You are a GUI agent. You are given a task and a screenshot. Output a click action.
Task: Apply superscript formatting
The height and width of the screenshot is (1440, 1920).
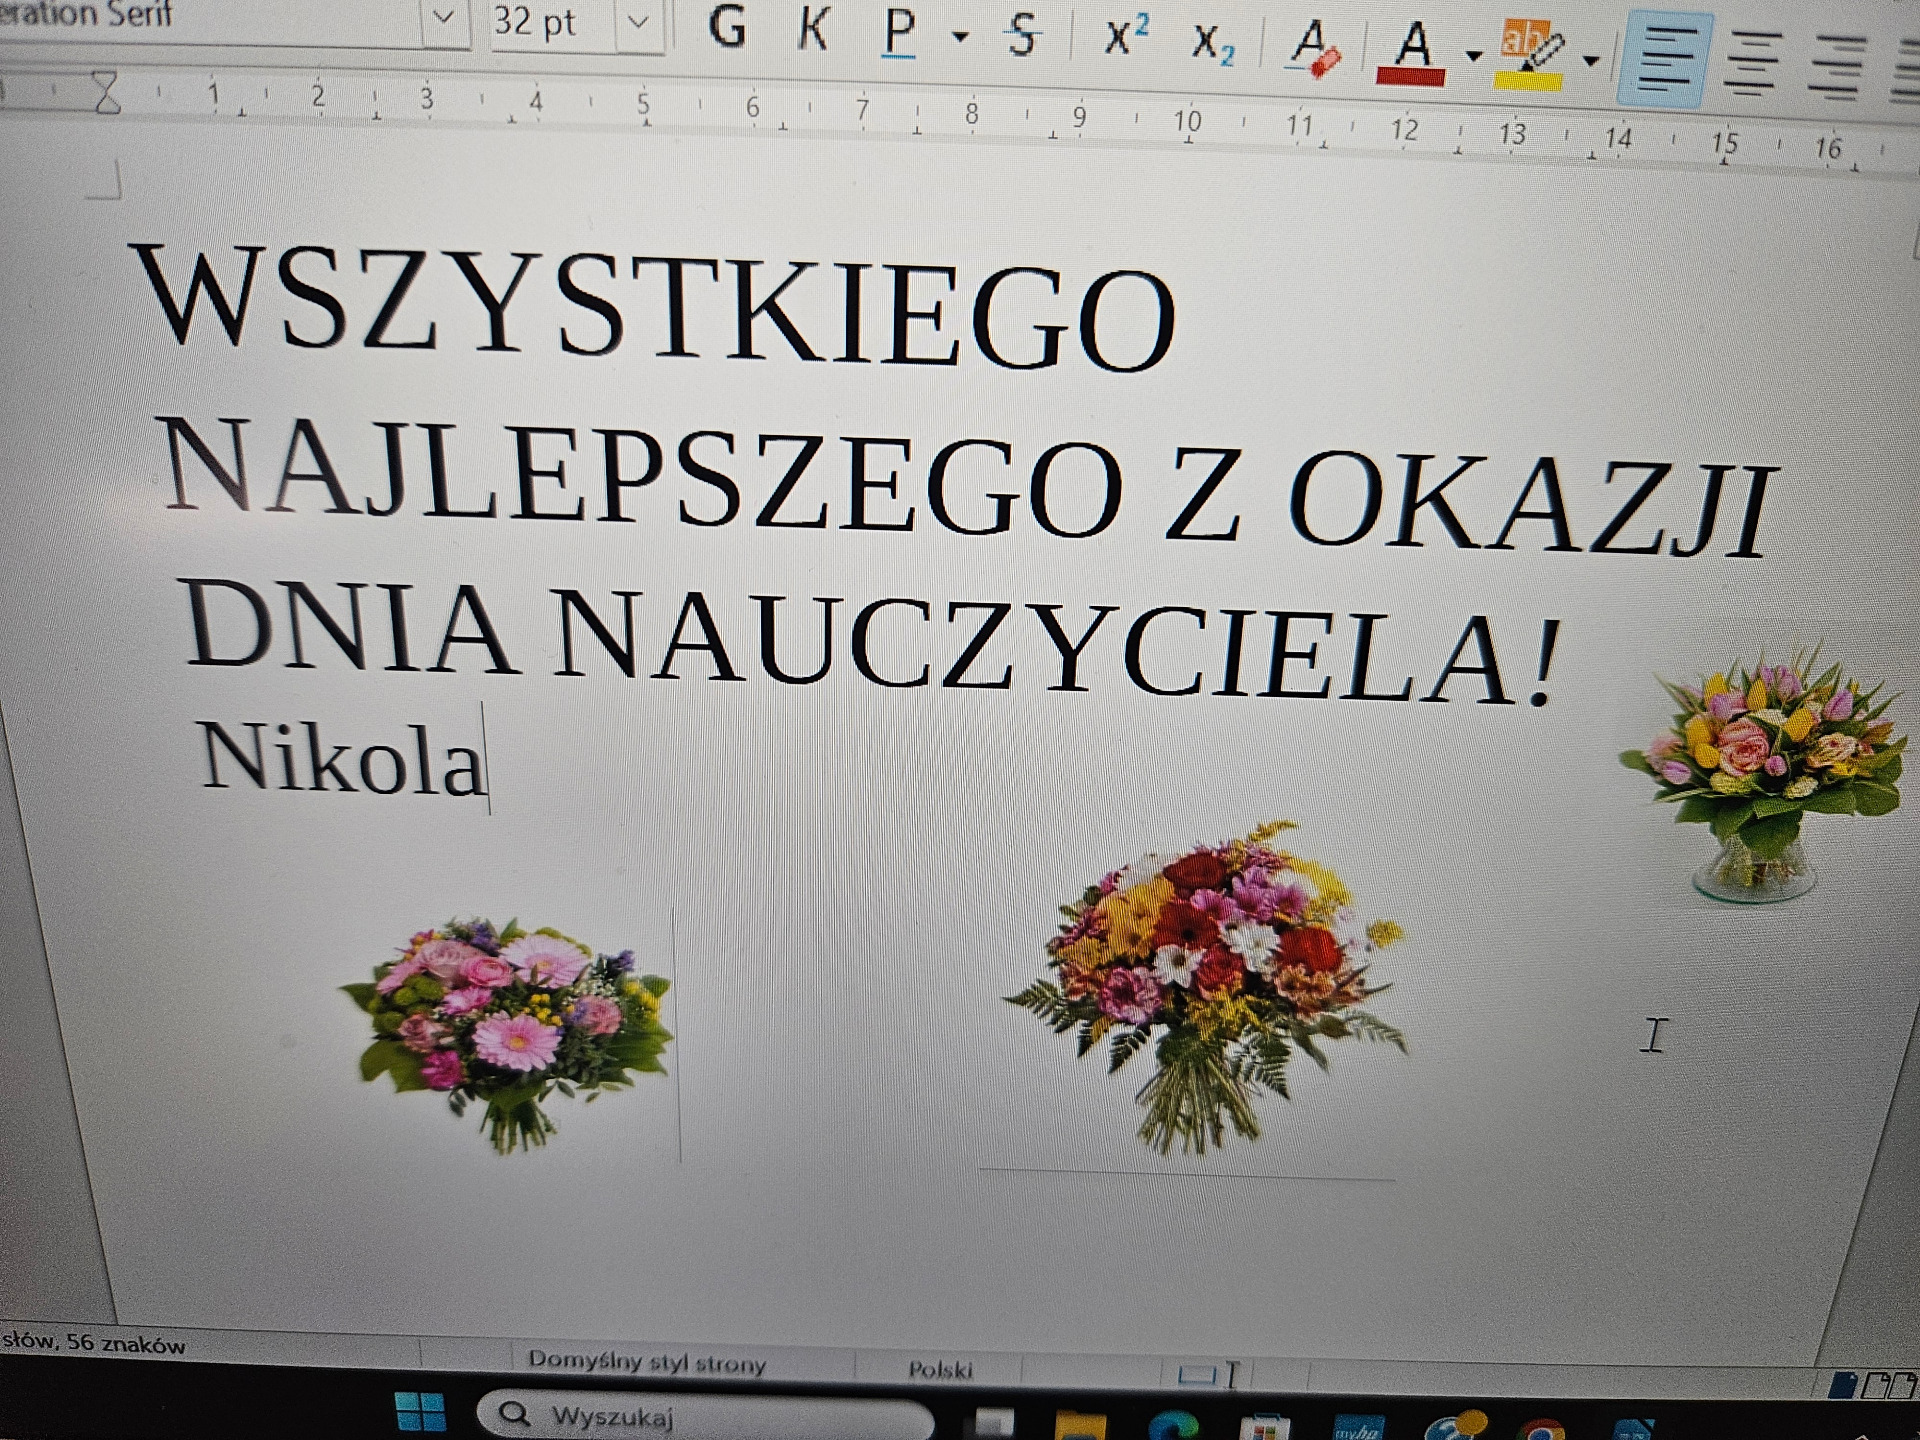pos(1127,38)
